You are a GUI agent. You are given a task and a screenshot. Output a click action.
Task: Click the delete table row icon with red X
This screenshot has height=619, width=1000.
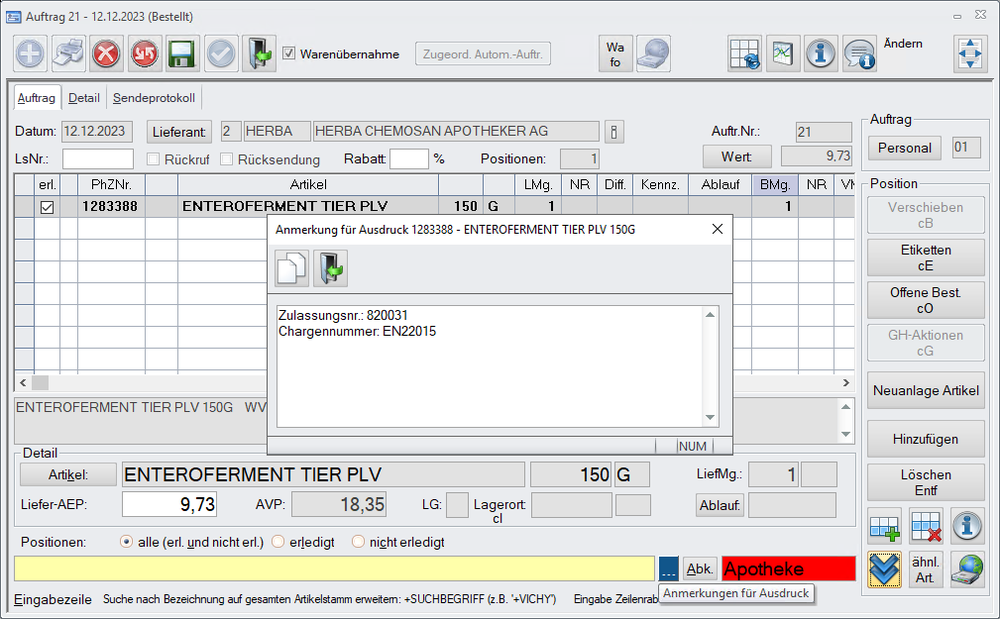click(927, 525)
